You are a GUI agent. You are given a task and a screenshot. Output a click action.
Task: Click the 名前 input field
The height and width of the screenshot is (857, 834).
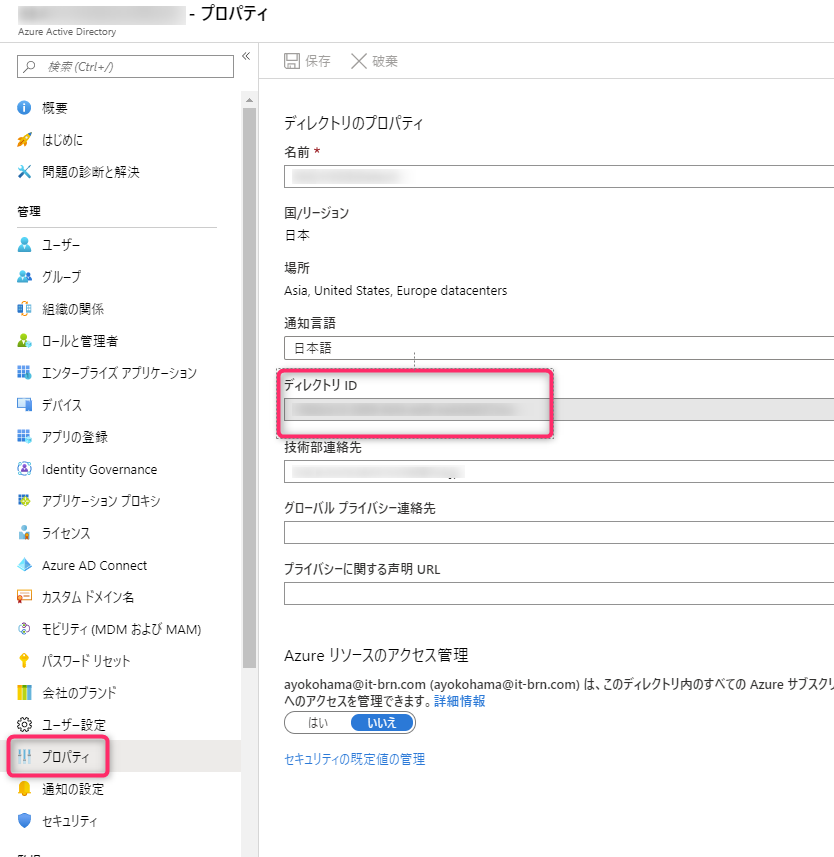coord(559,177)
